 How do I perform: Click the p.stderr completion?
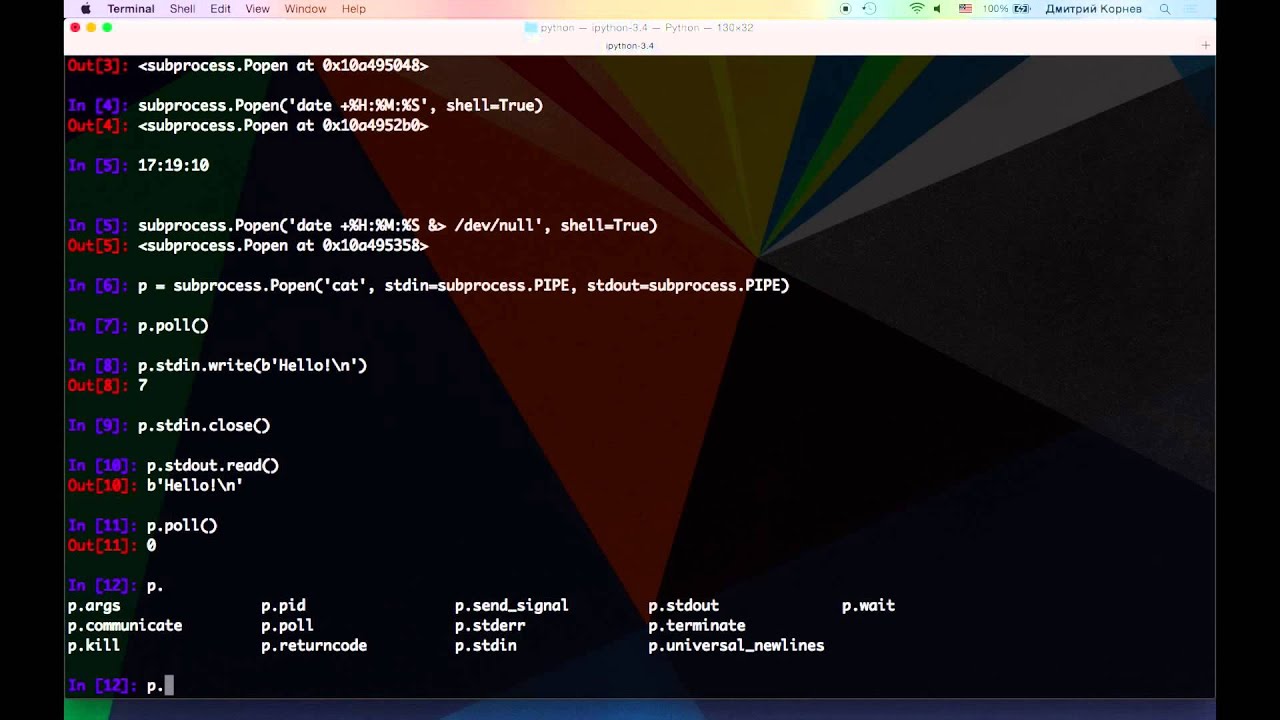490,625
